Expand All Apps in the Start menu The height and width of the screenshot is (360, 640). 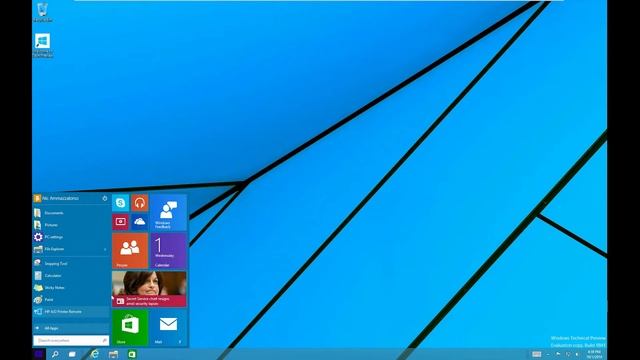(71, 328)
